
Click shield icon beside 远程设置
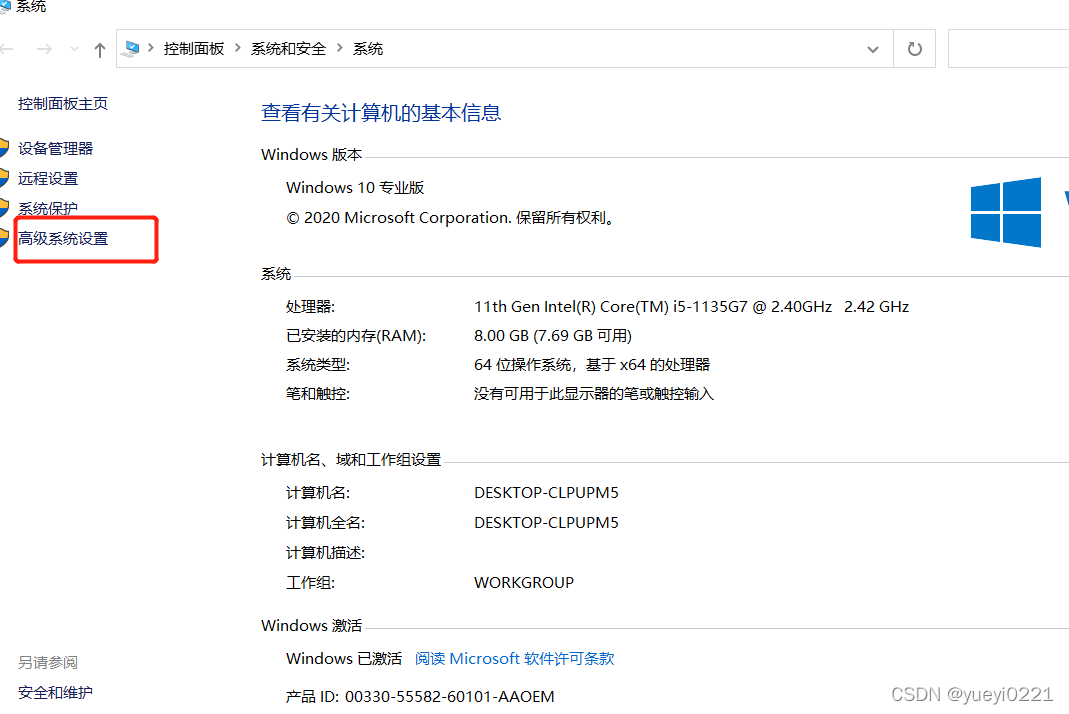coord(4,178)
